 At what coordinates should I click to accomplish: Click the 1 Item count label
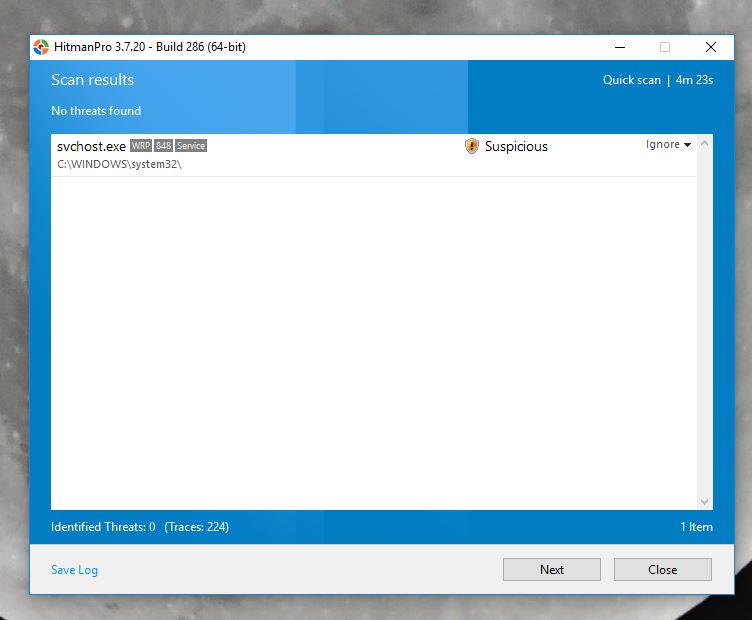click(696, 526)
